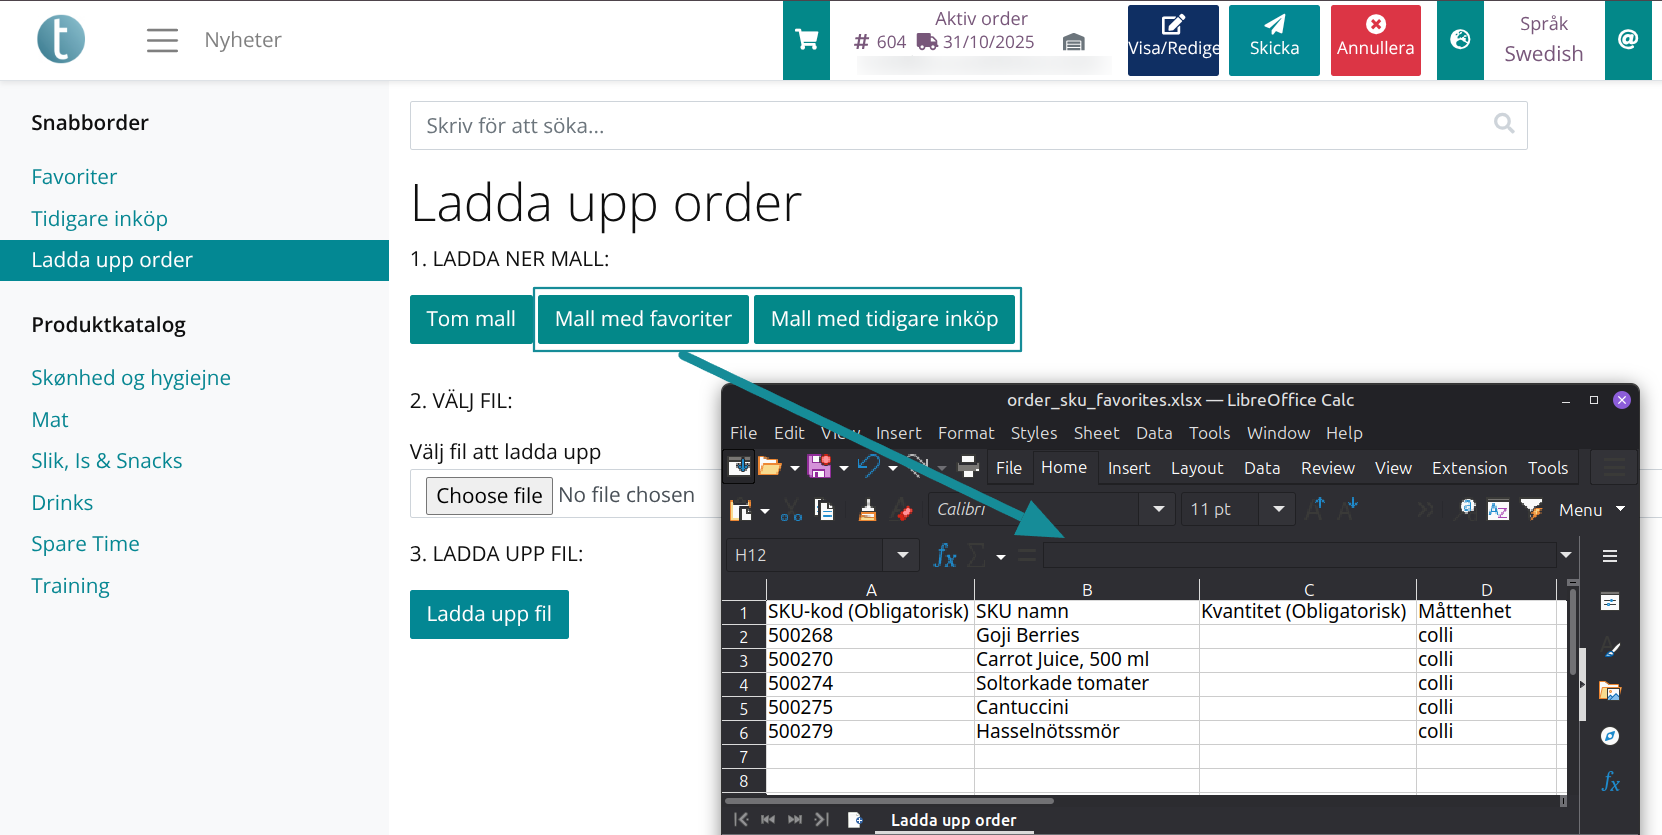The height and width of the screenshot is (835, 1662).
Task: Open the Function Wizard fx icon beside the Name Box
Action: tap(945, 555)
